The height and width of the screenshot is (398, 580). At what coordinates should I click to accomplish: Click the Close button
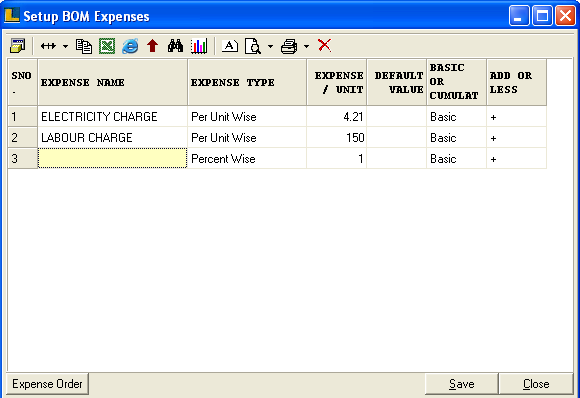[536, 384]
